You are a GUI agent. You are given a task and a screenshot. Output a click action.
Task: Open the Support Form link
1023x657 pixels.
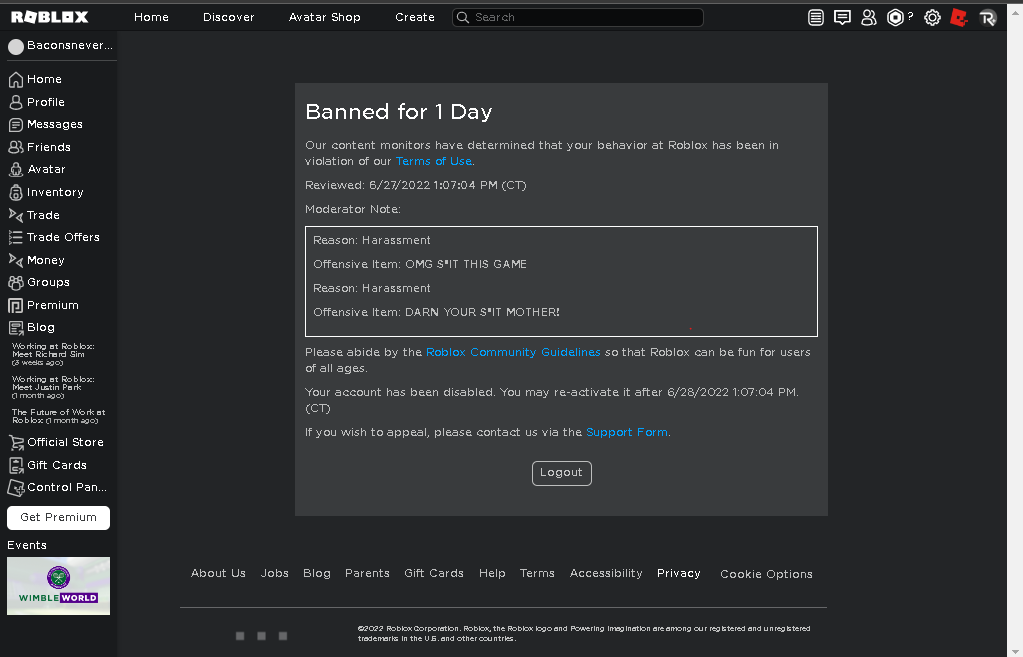[x=626, y=433]
